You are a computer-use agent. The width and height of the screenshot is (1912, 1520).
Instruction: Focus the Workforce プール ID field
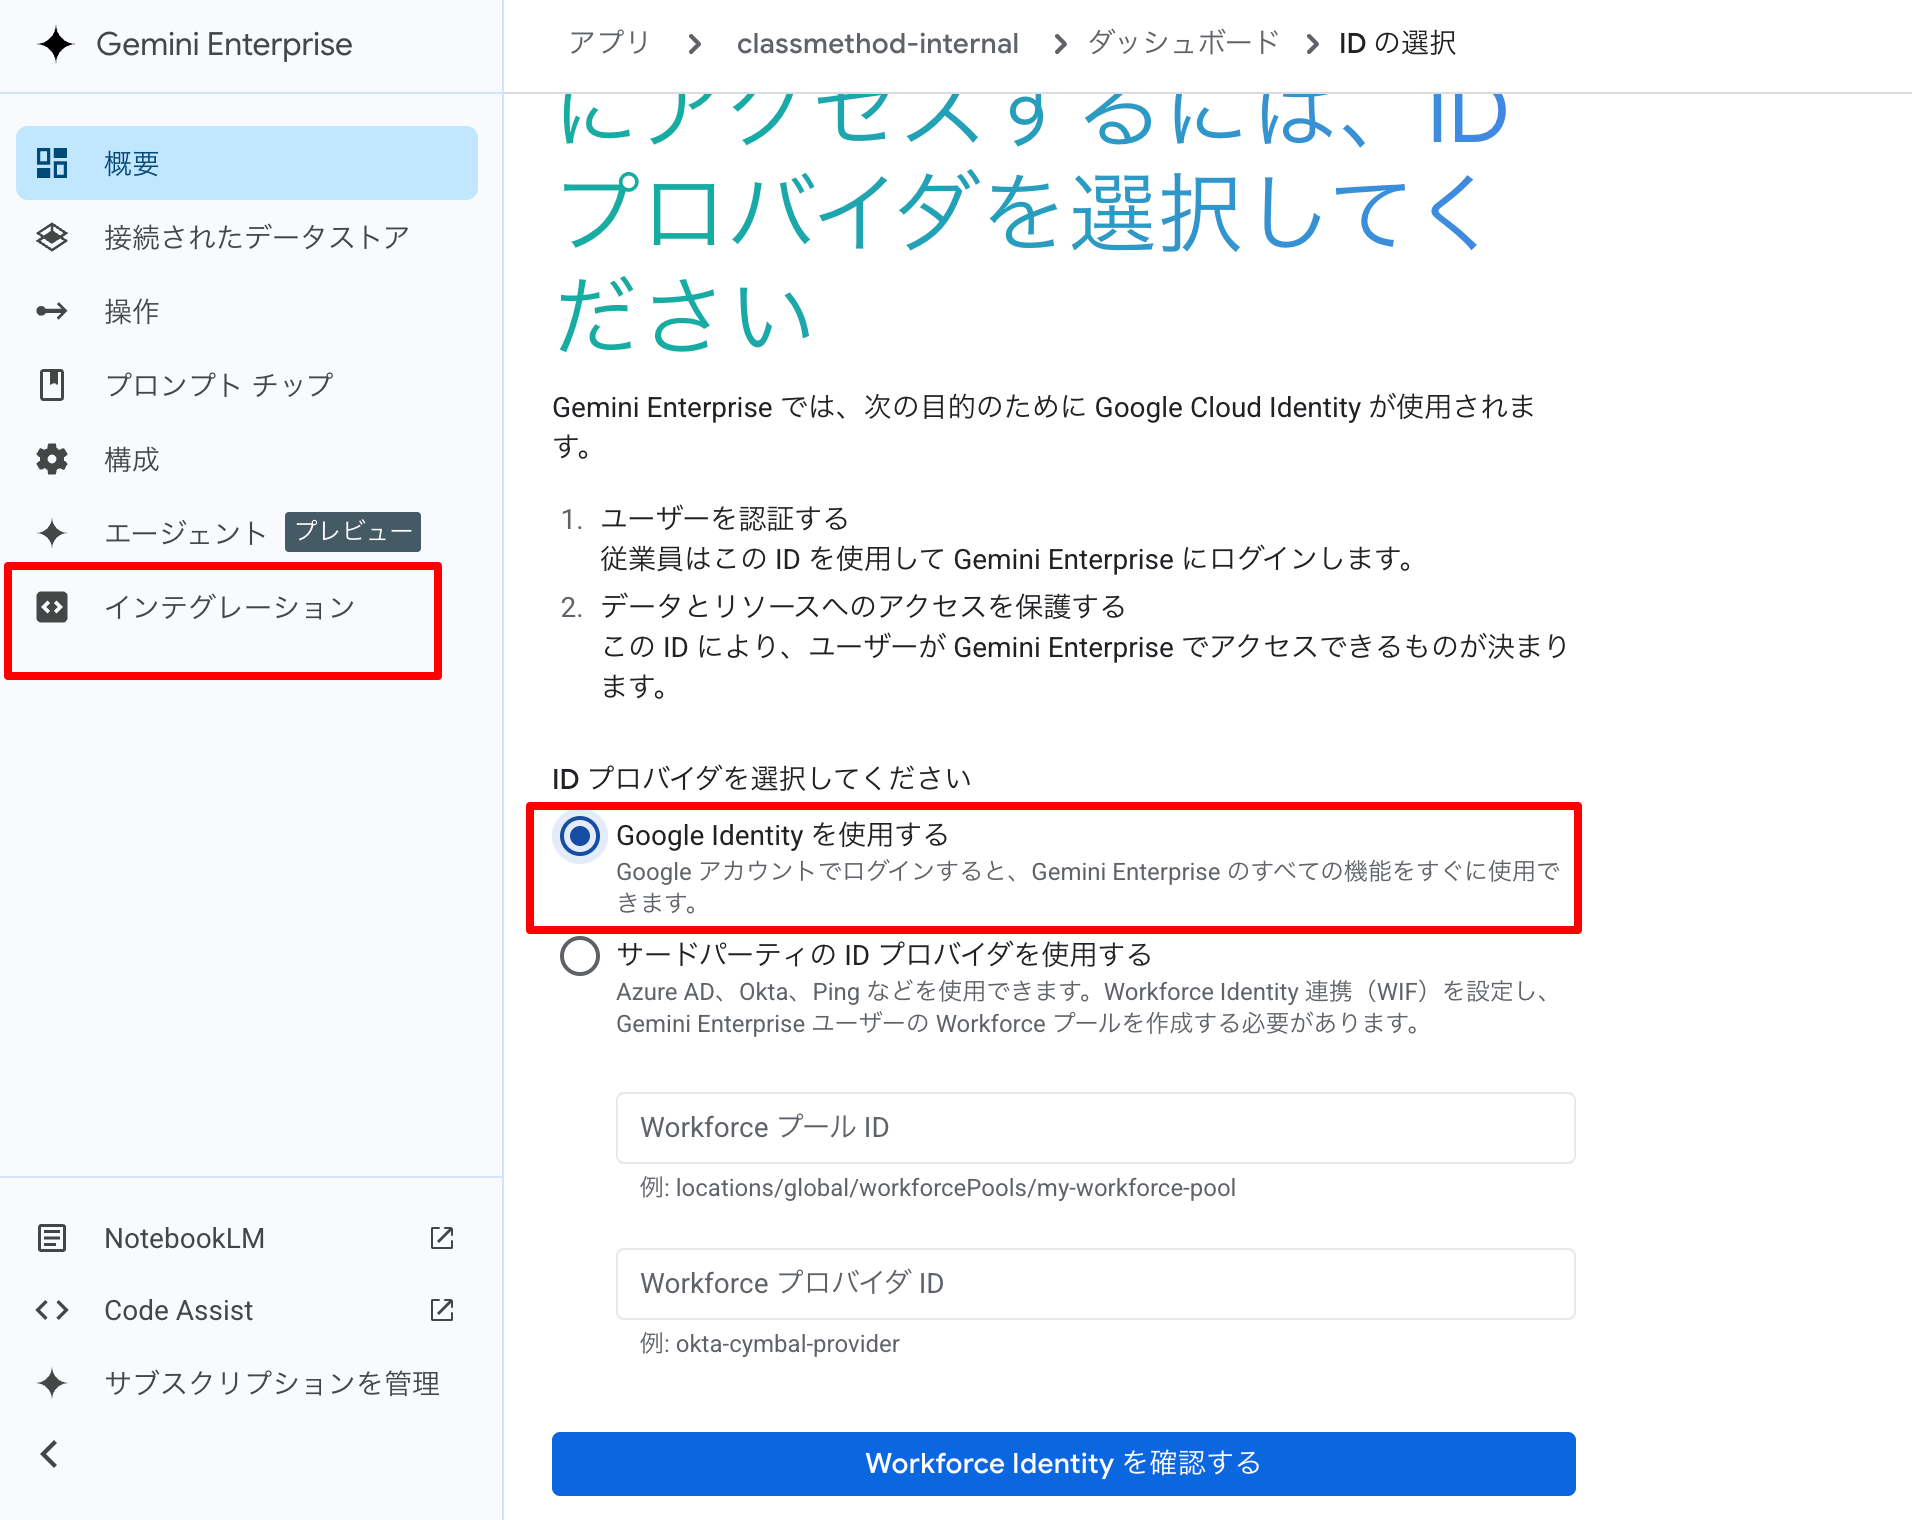1095,1128
